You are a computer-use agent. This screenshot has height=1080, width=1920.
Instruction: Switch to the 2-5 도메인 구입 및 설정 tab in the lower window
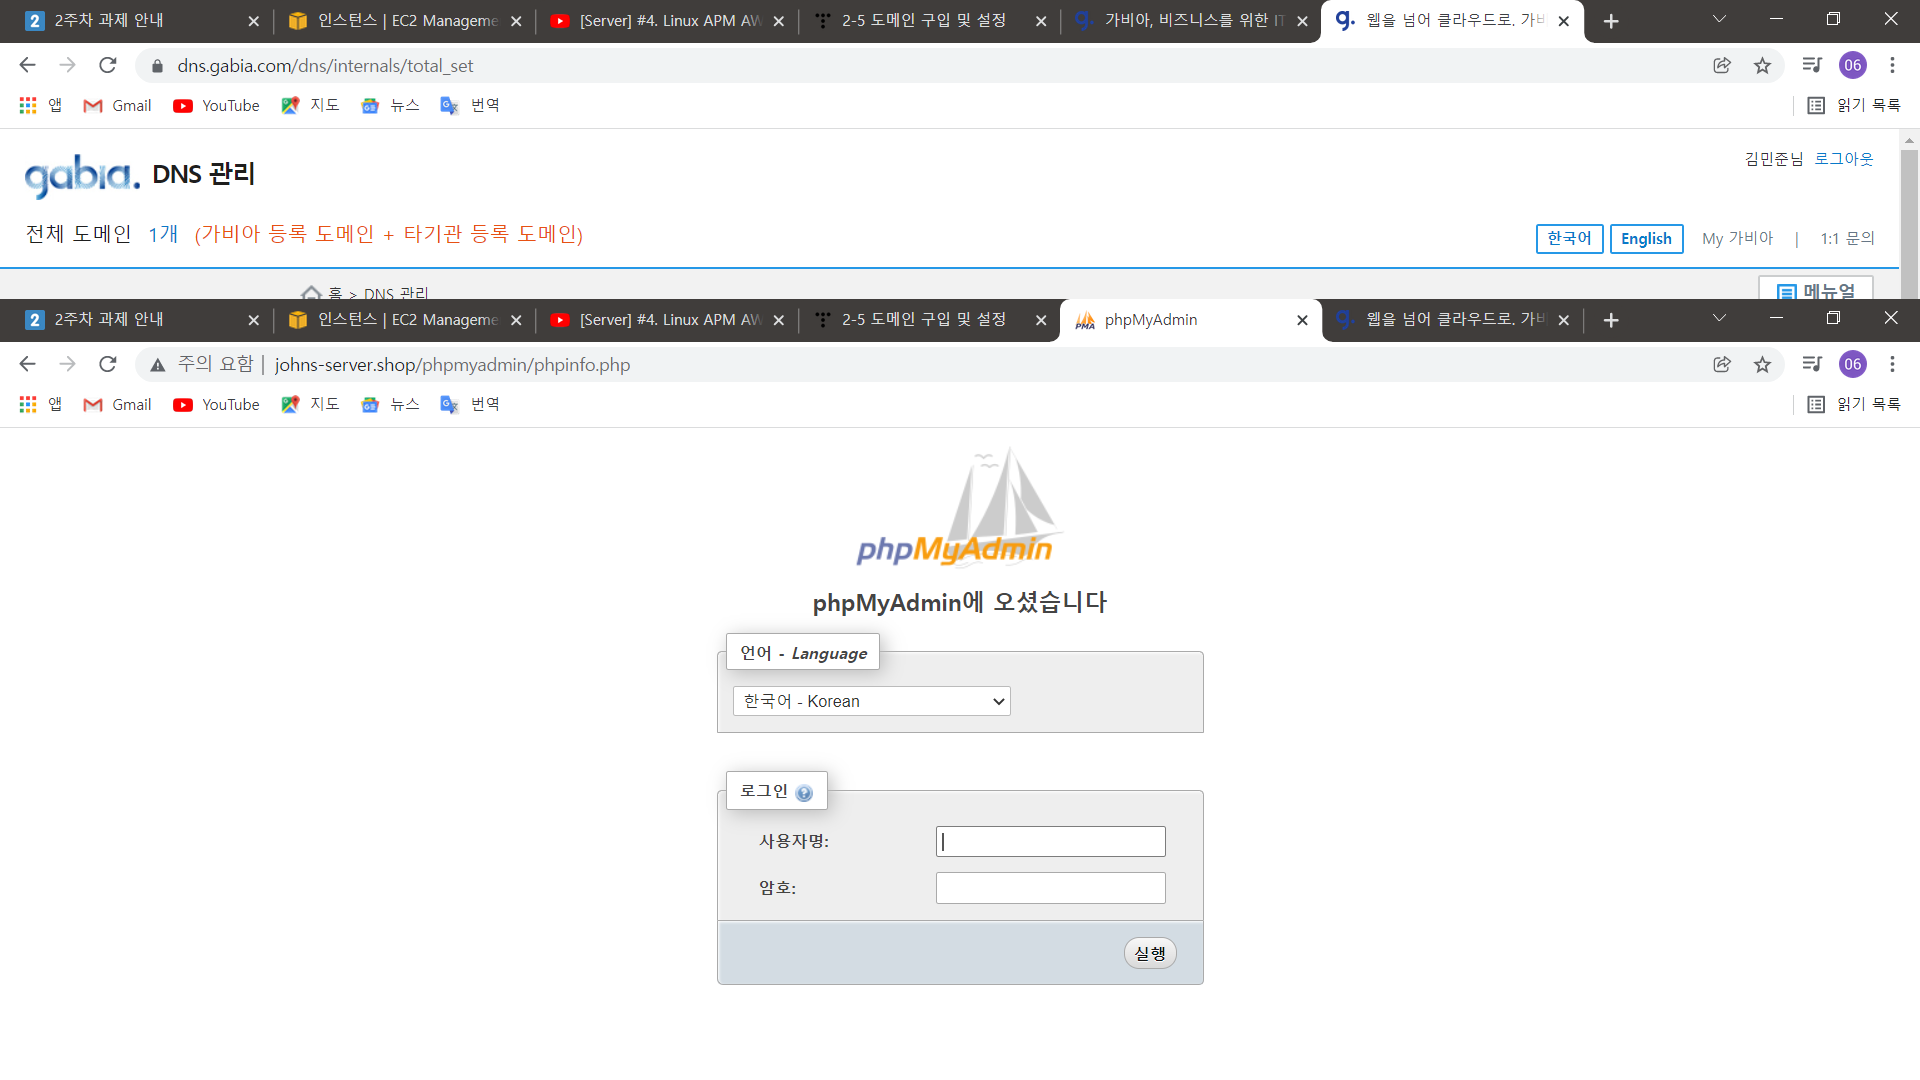(x=922, y=319)
